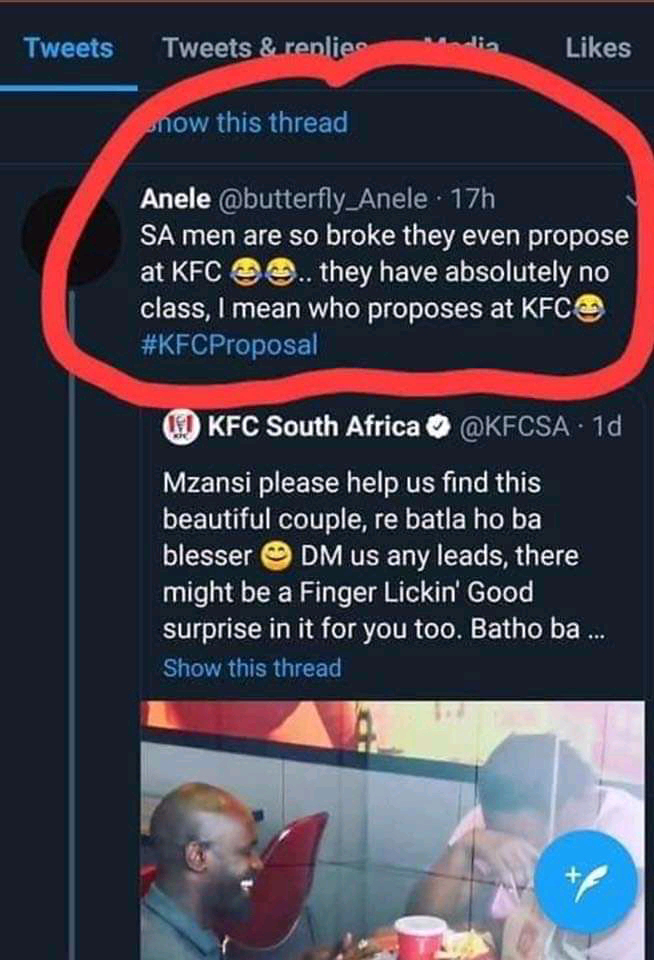Viewport: 654px width, 960px height.
Task: Open the Tweets & replies tab
Action: (265, 47)
